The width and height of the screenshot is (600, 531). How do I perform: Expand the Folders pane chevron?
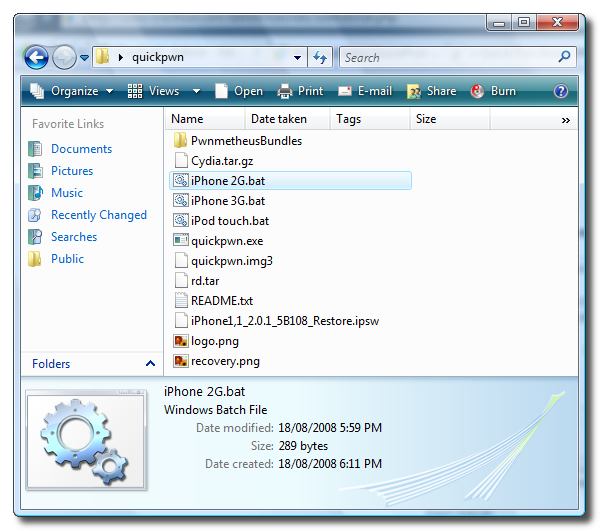[x=150, y=364]
